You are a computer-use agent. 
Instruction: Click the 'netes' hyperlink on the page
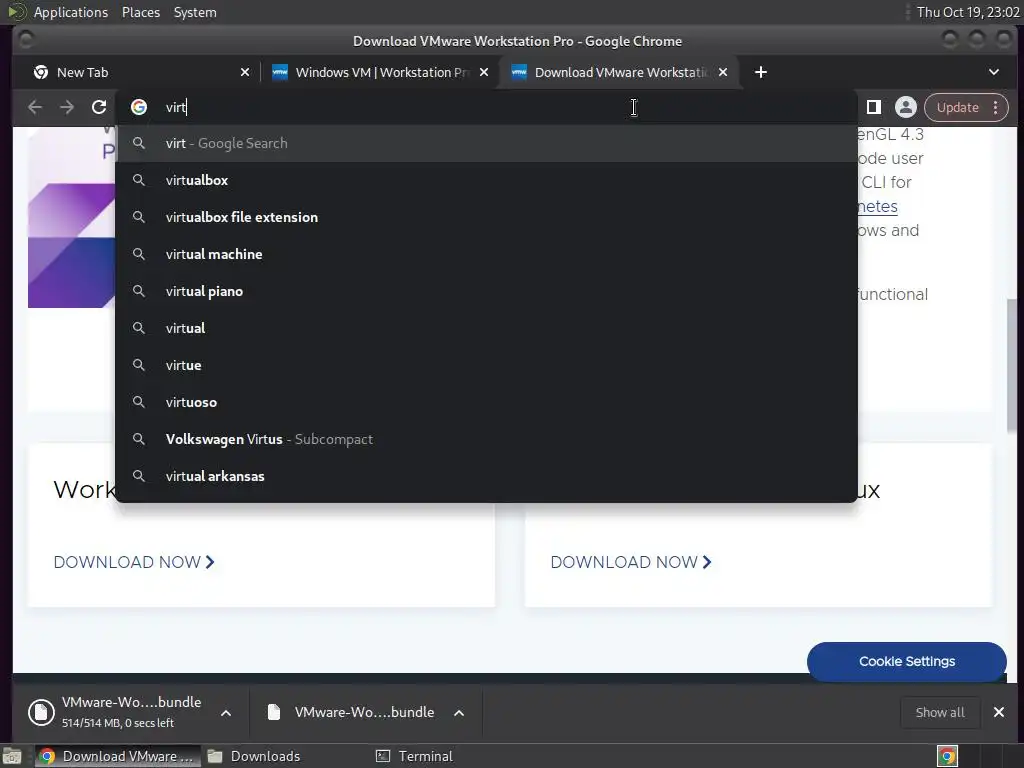tap(878, 206)
